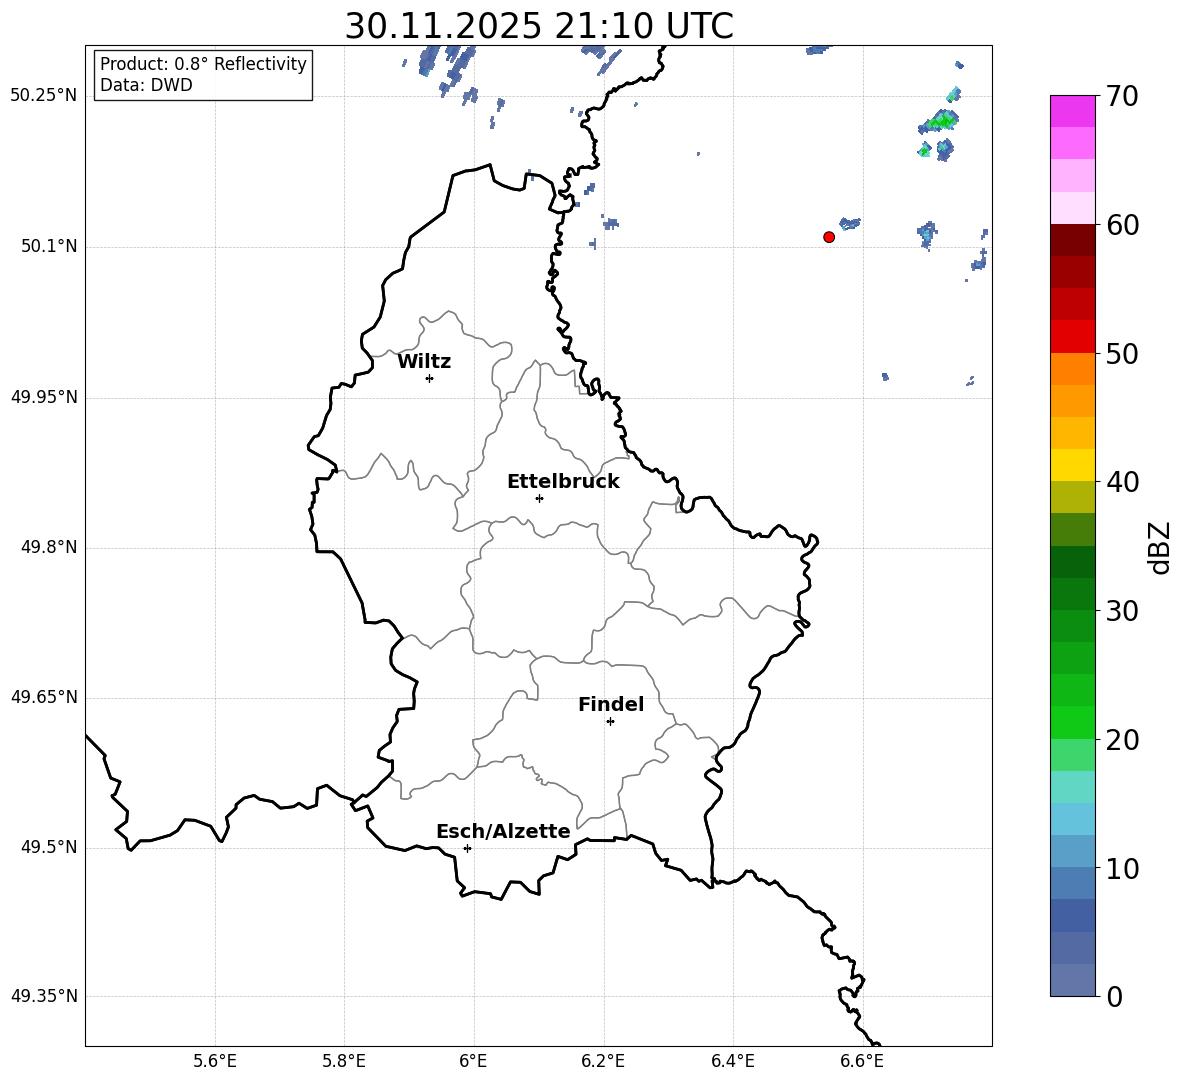Click the 49.95°N latitude label
This screenshot has width=1184, height=1081.
[x=44, y=397]
